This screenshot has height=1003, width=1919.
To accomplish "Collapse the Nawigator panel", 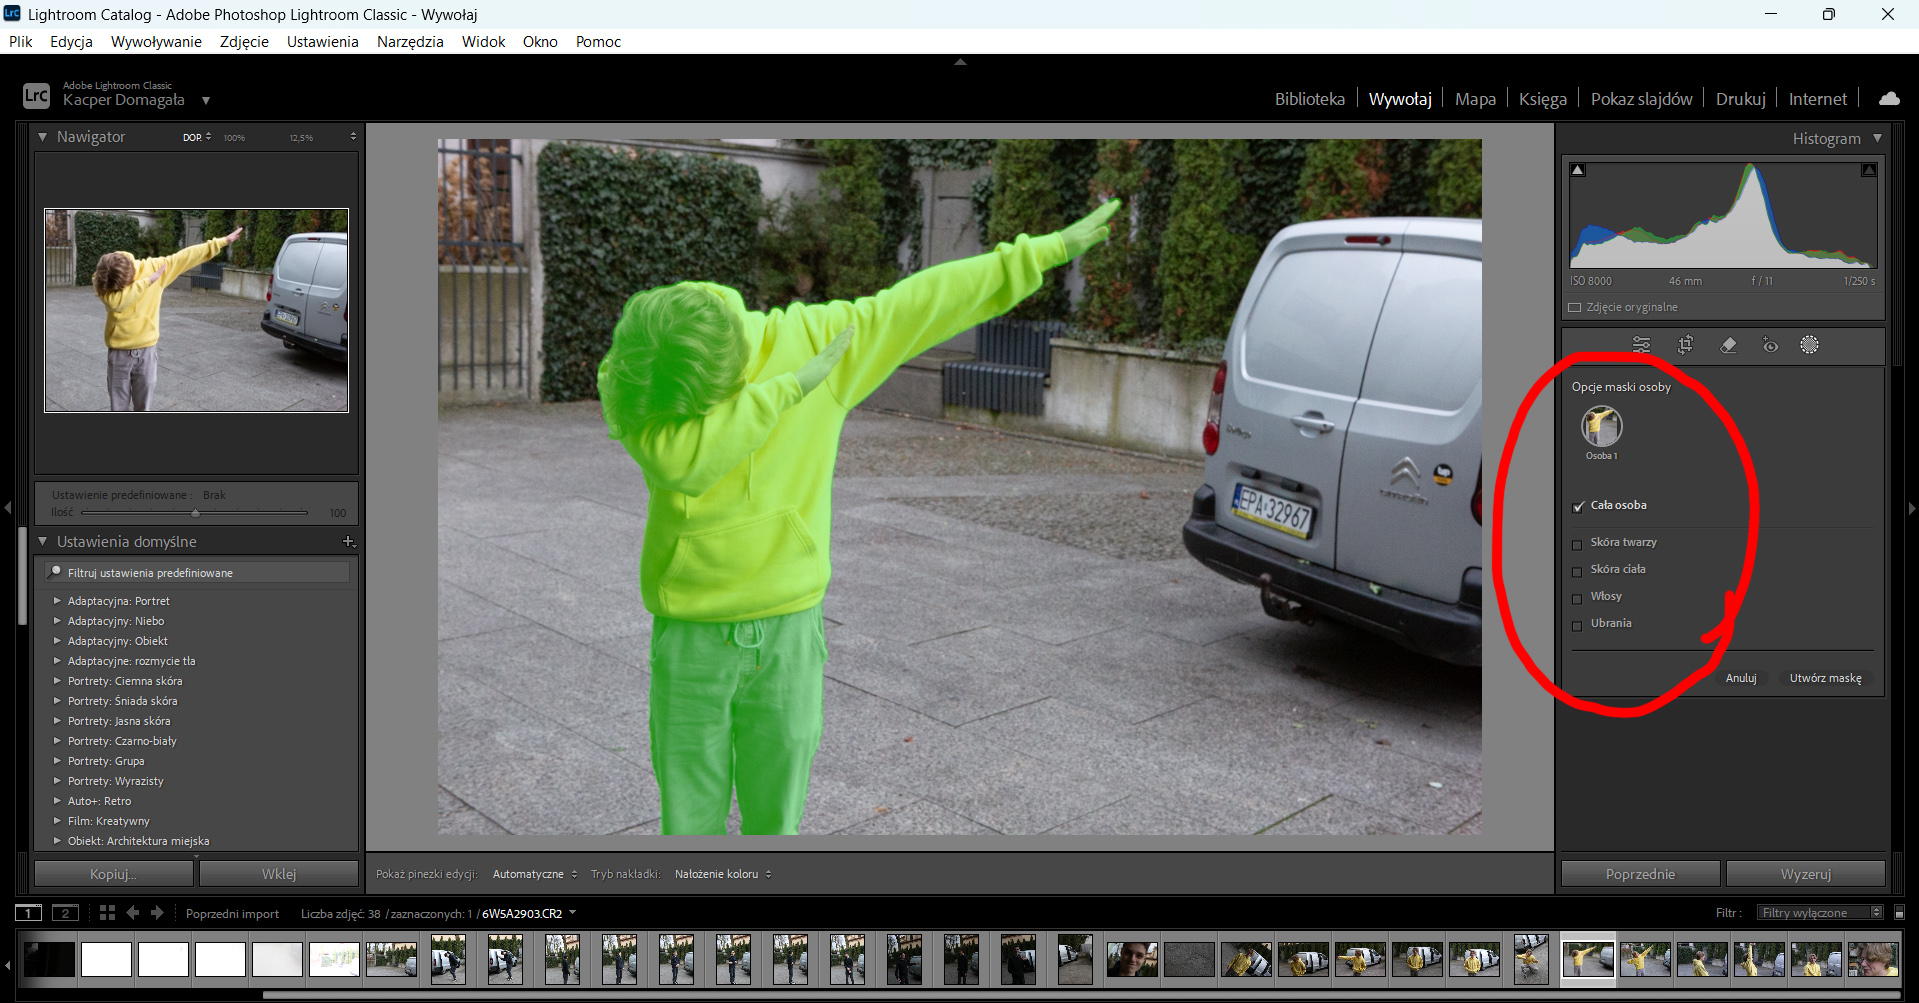I will point(43,136).
